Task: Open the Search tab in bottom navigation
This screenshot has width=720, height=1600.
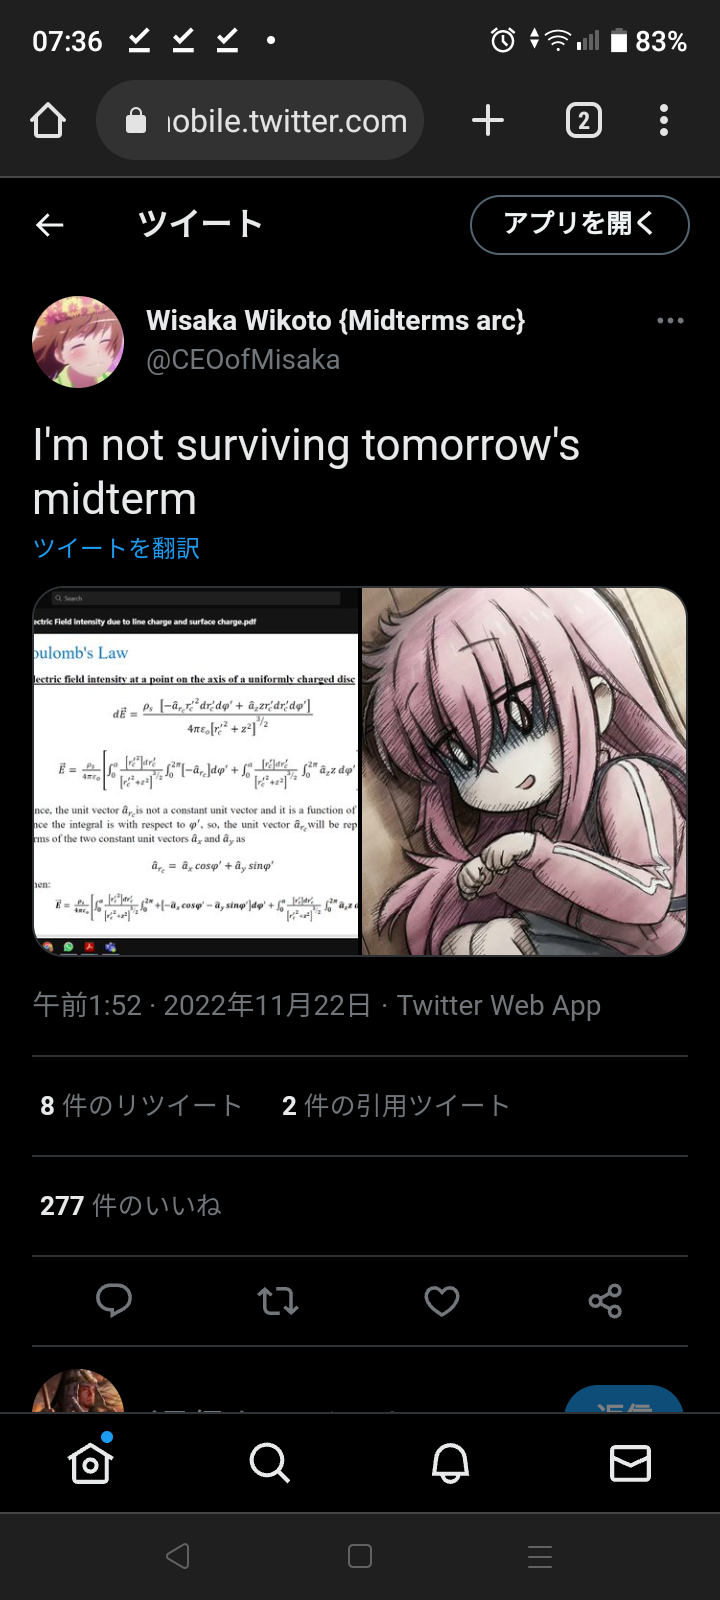Action: pos(270,1463)
